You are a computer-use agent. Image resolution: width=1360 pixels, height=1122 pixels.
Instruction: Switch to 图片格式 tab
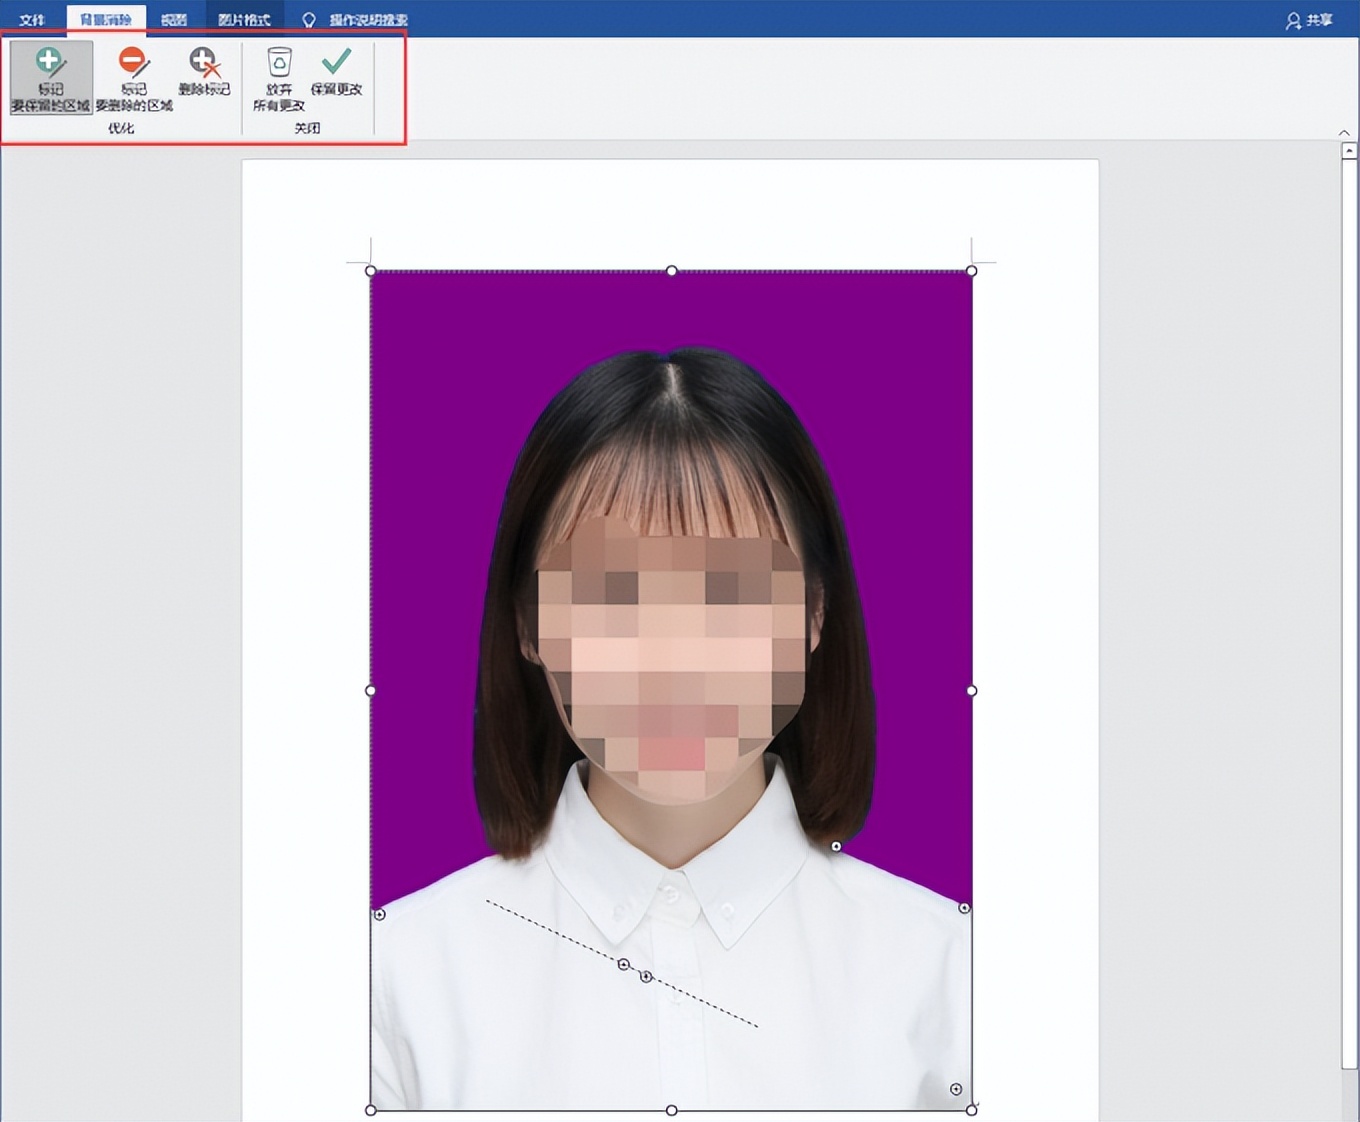pyautogui.click(x=244, y=20)
